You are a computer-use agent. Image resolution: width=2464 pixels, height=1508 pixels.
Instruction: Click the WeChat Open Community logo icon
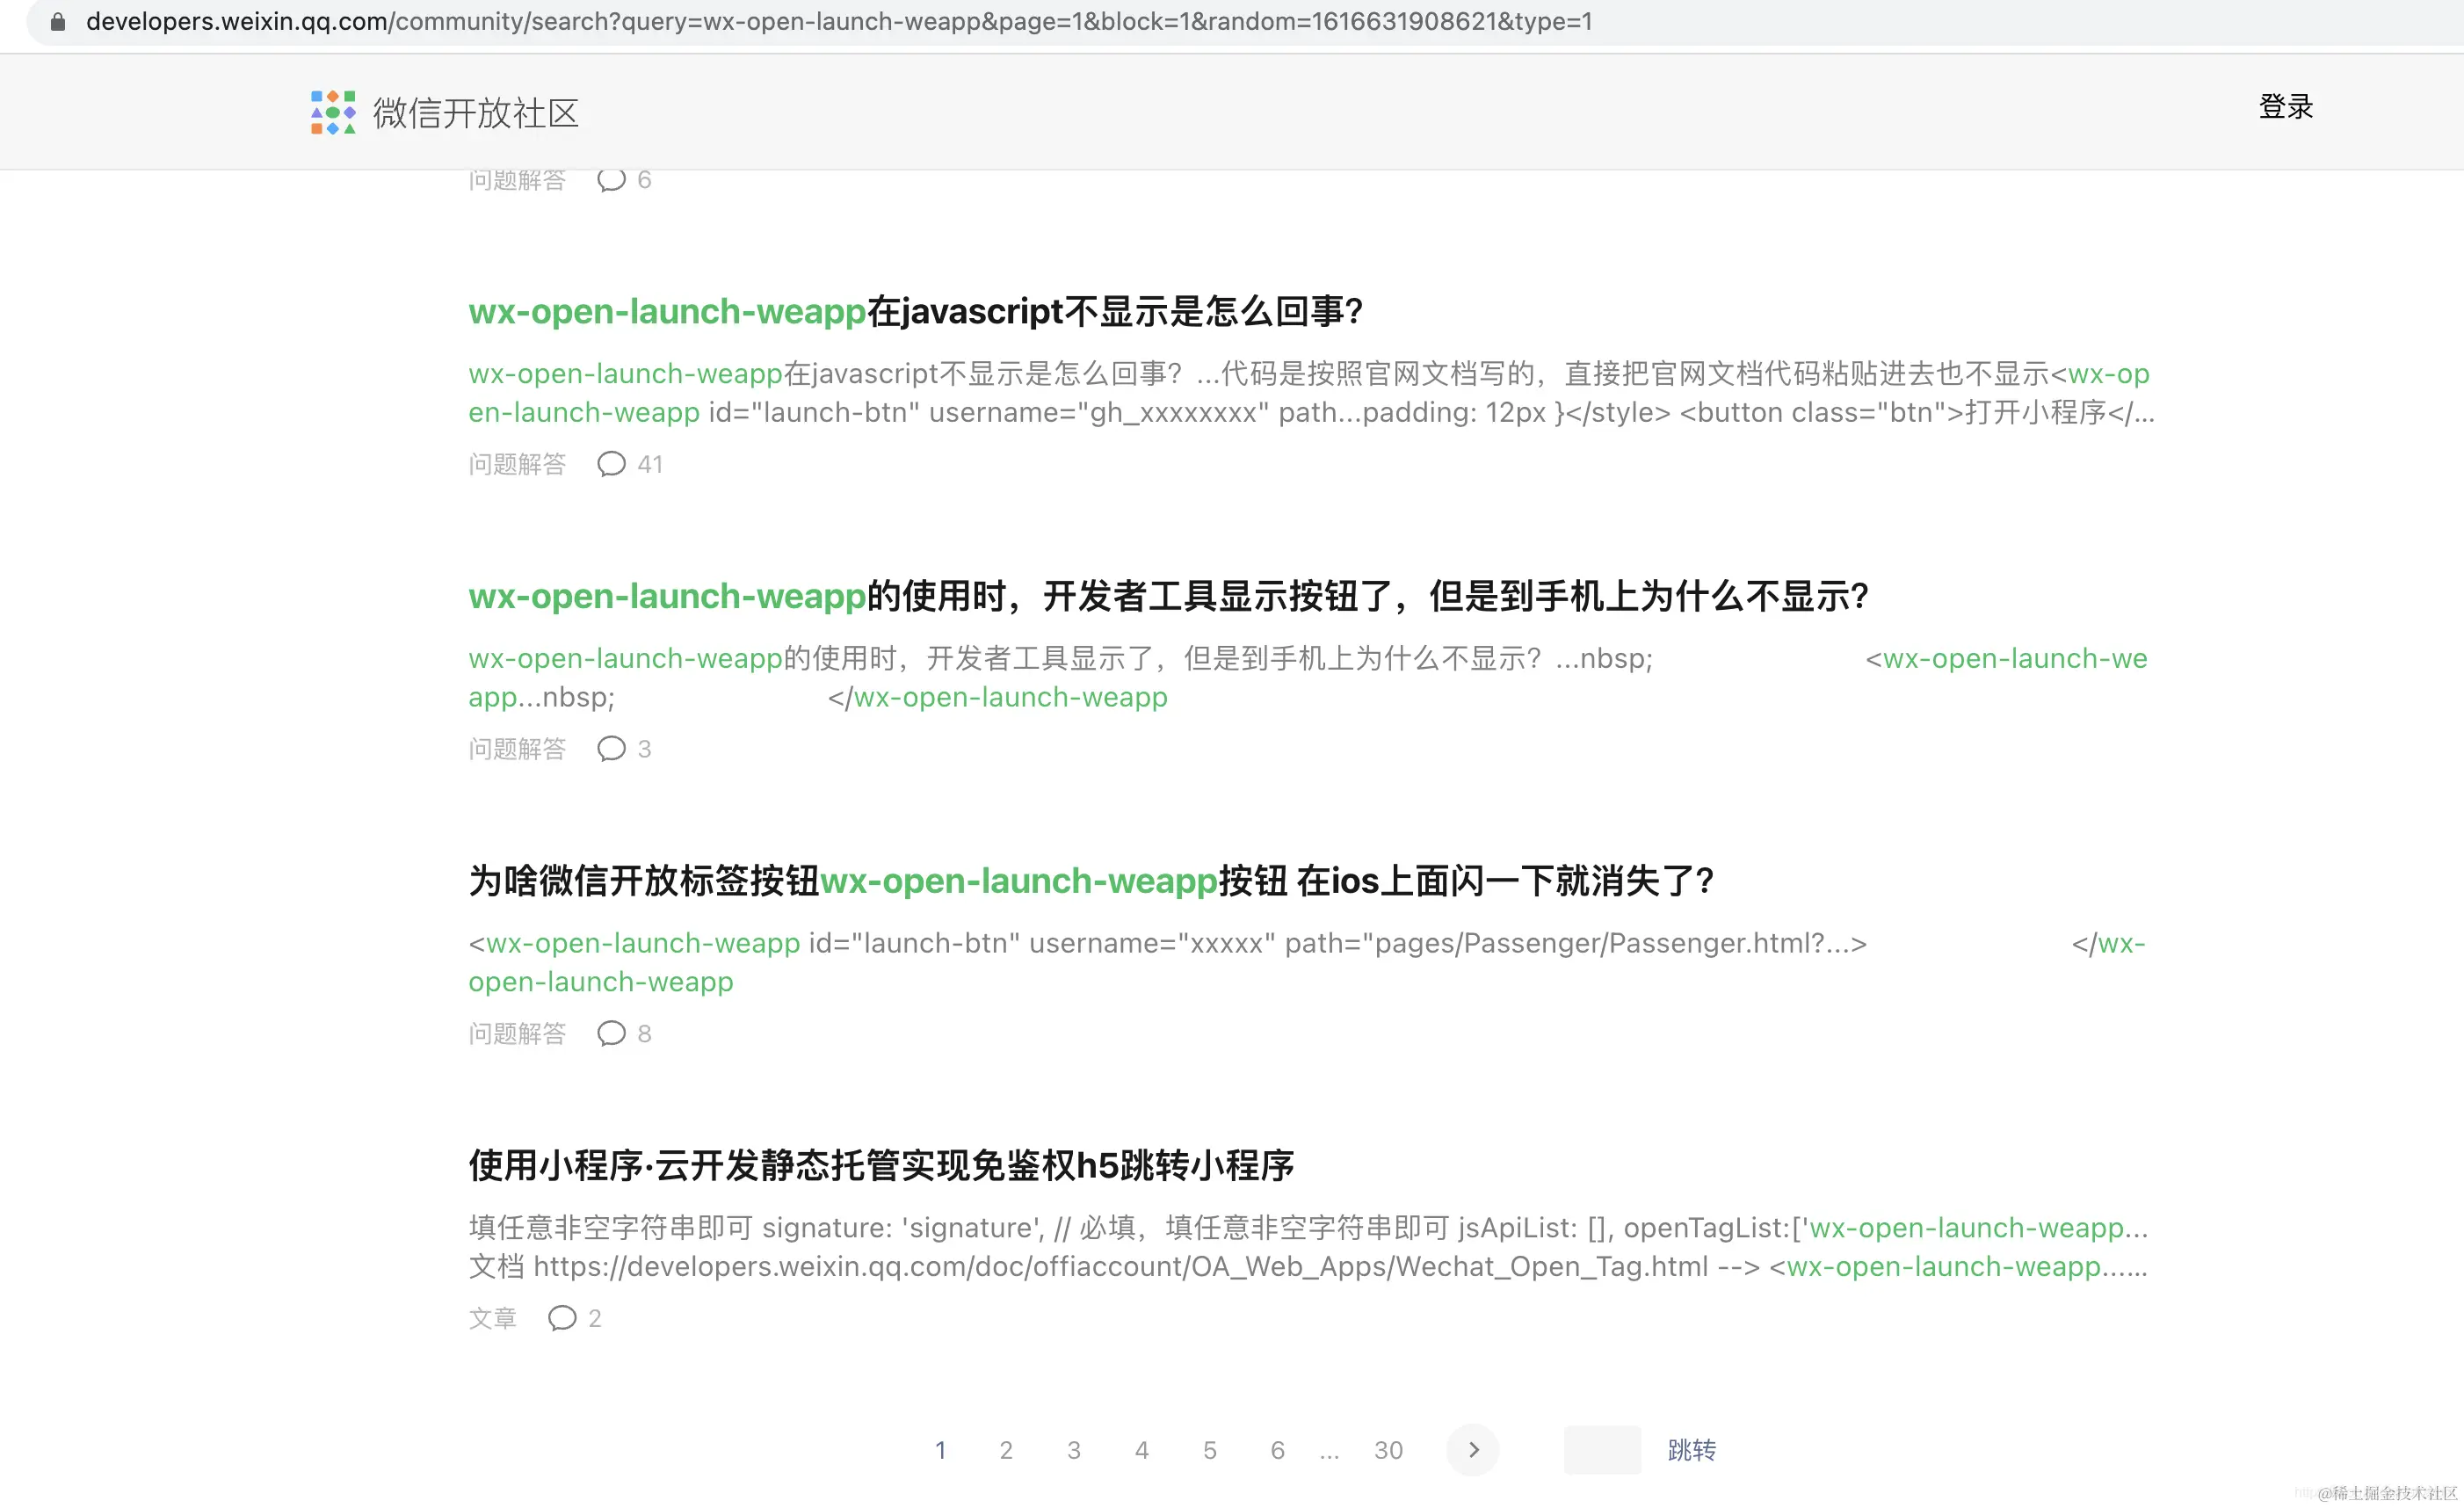click(333, 112)
